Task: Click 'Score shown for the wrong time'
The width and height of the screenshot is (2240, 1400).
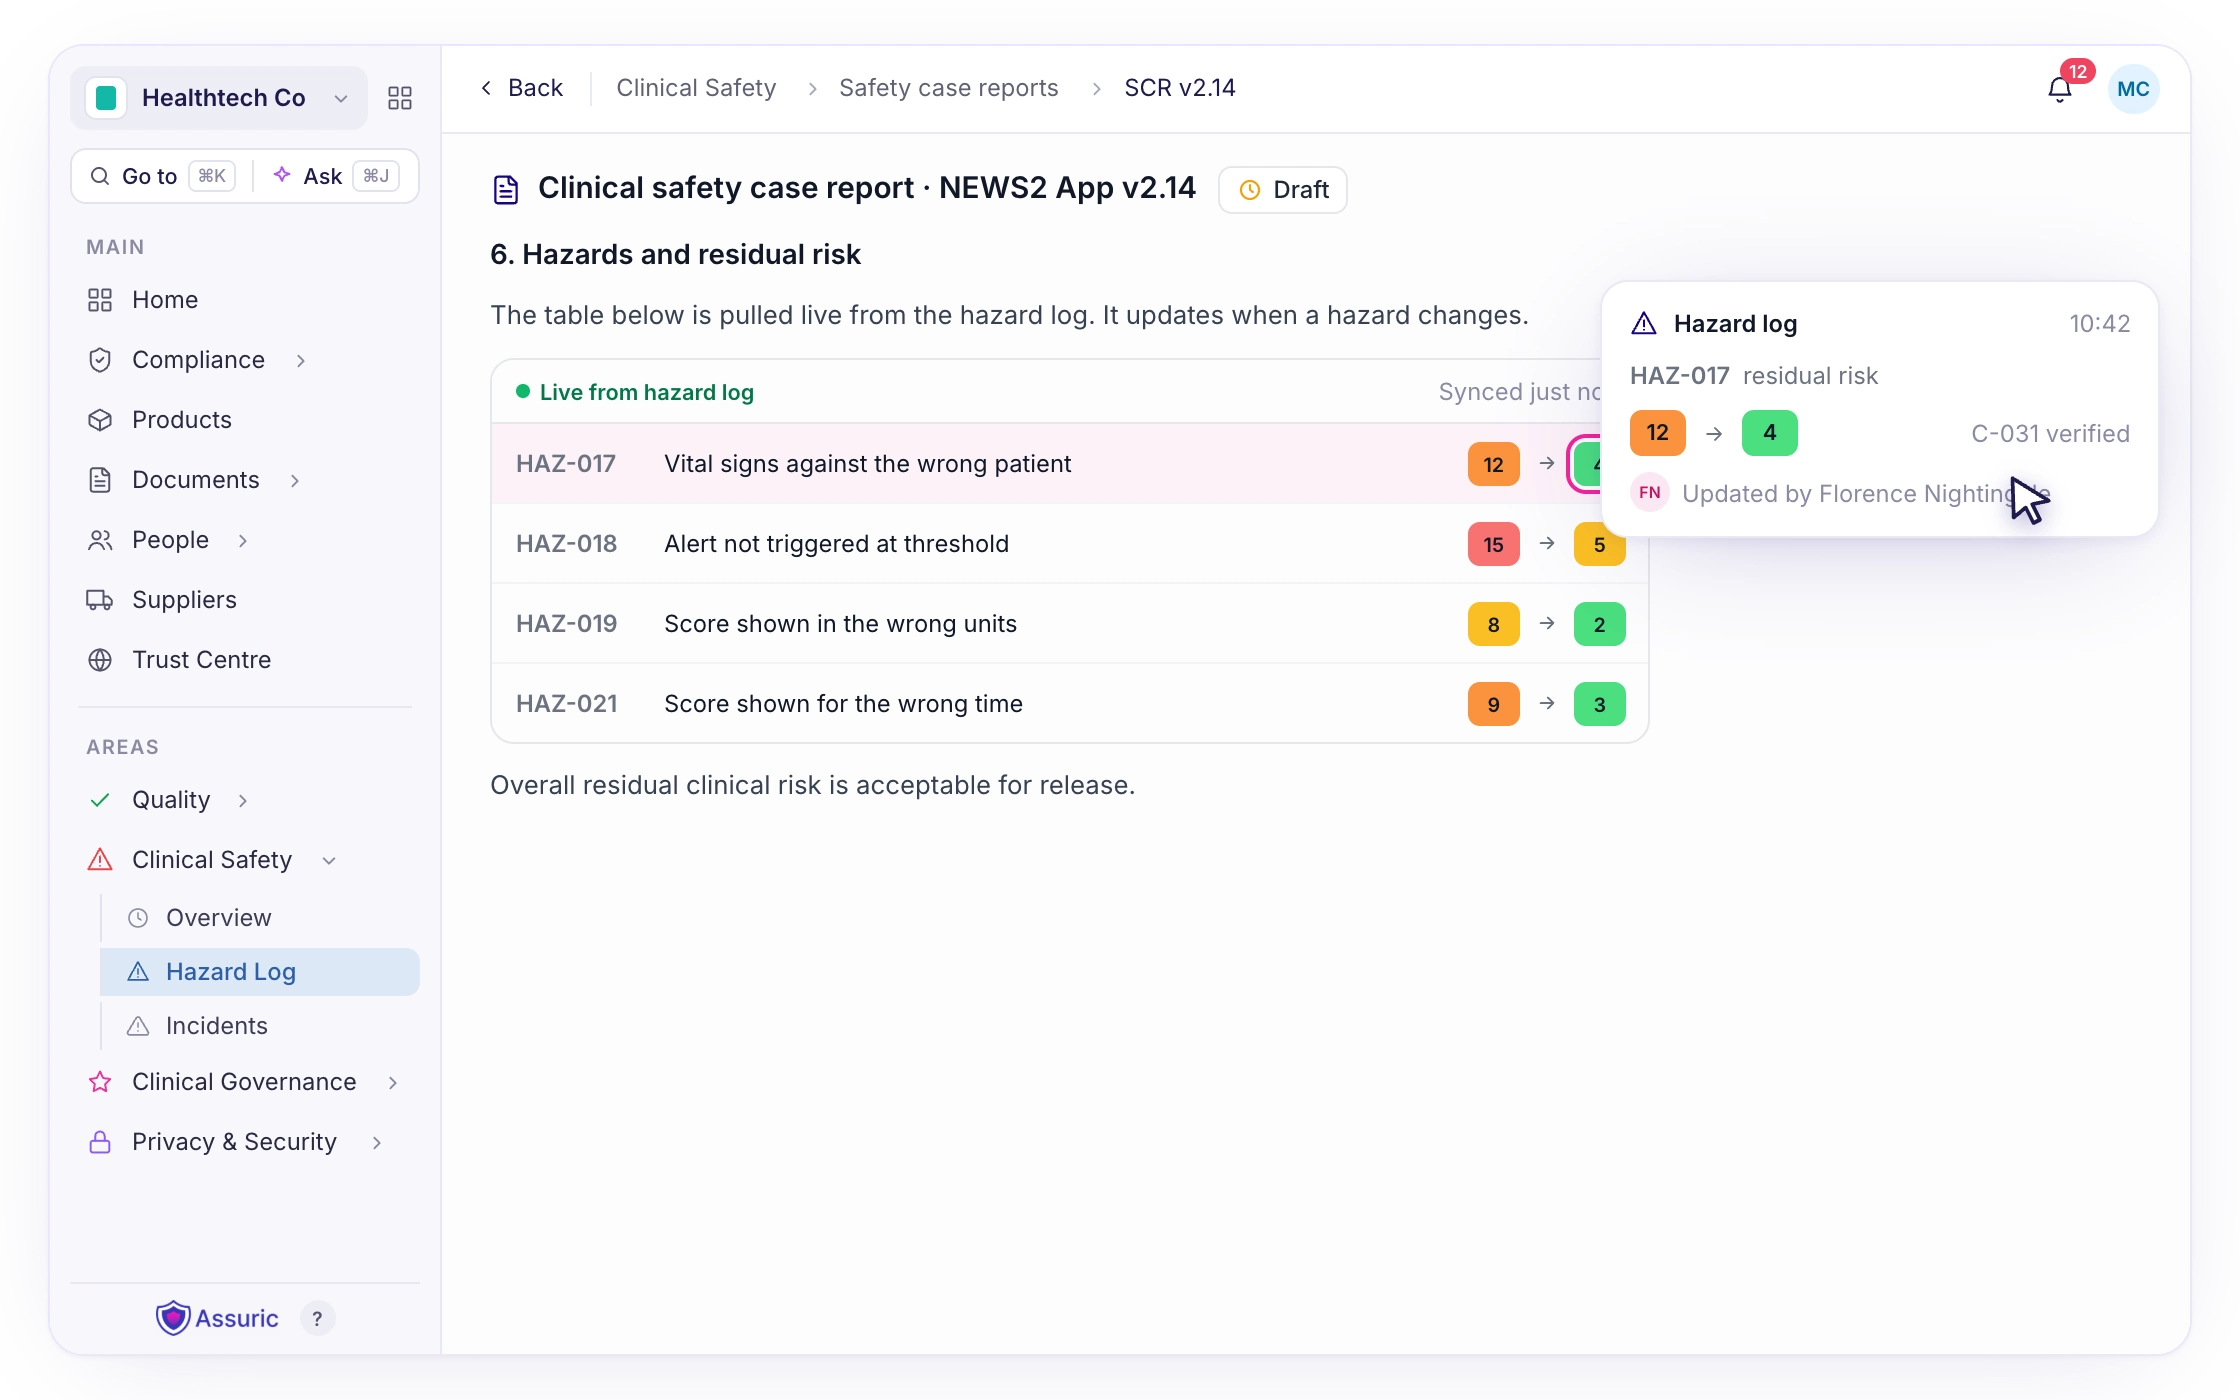Action: (x=843, y=704)
